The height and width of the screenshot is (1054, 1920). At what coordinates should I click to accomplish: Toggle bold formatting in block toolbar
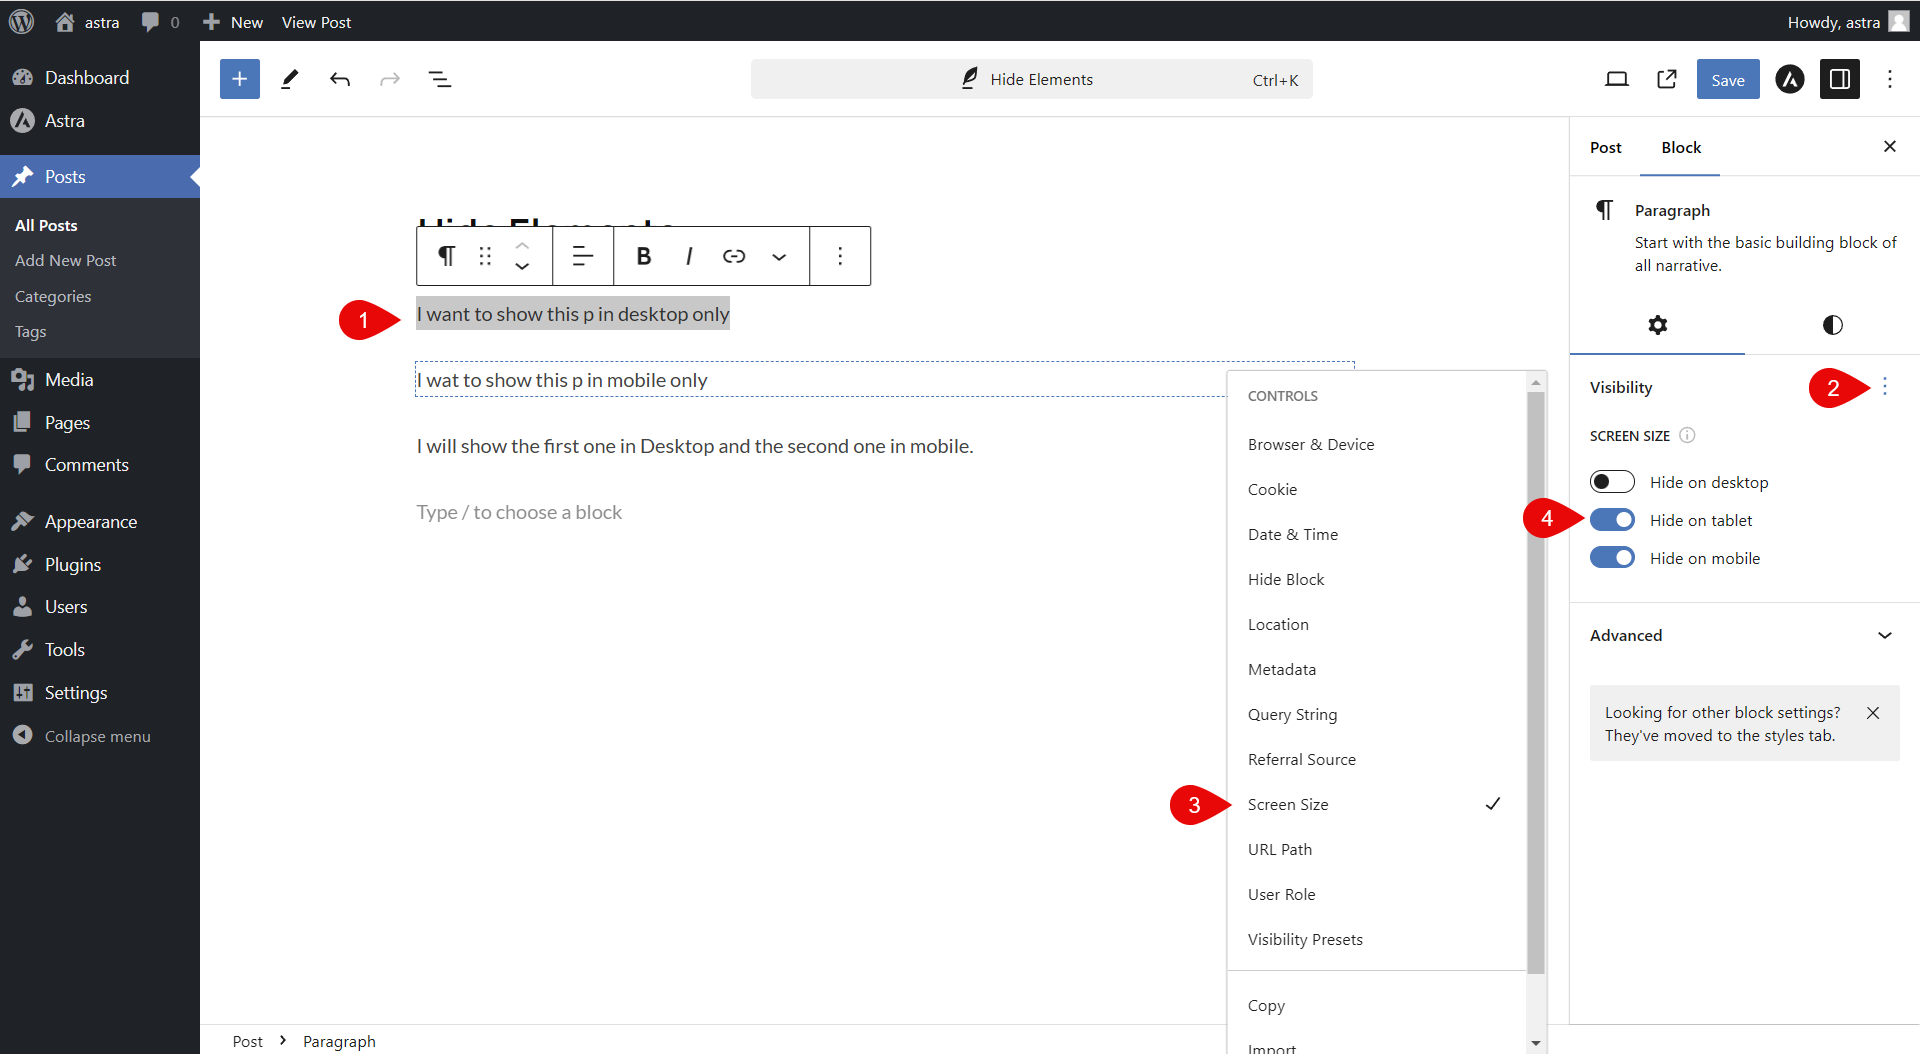[644, 256]
